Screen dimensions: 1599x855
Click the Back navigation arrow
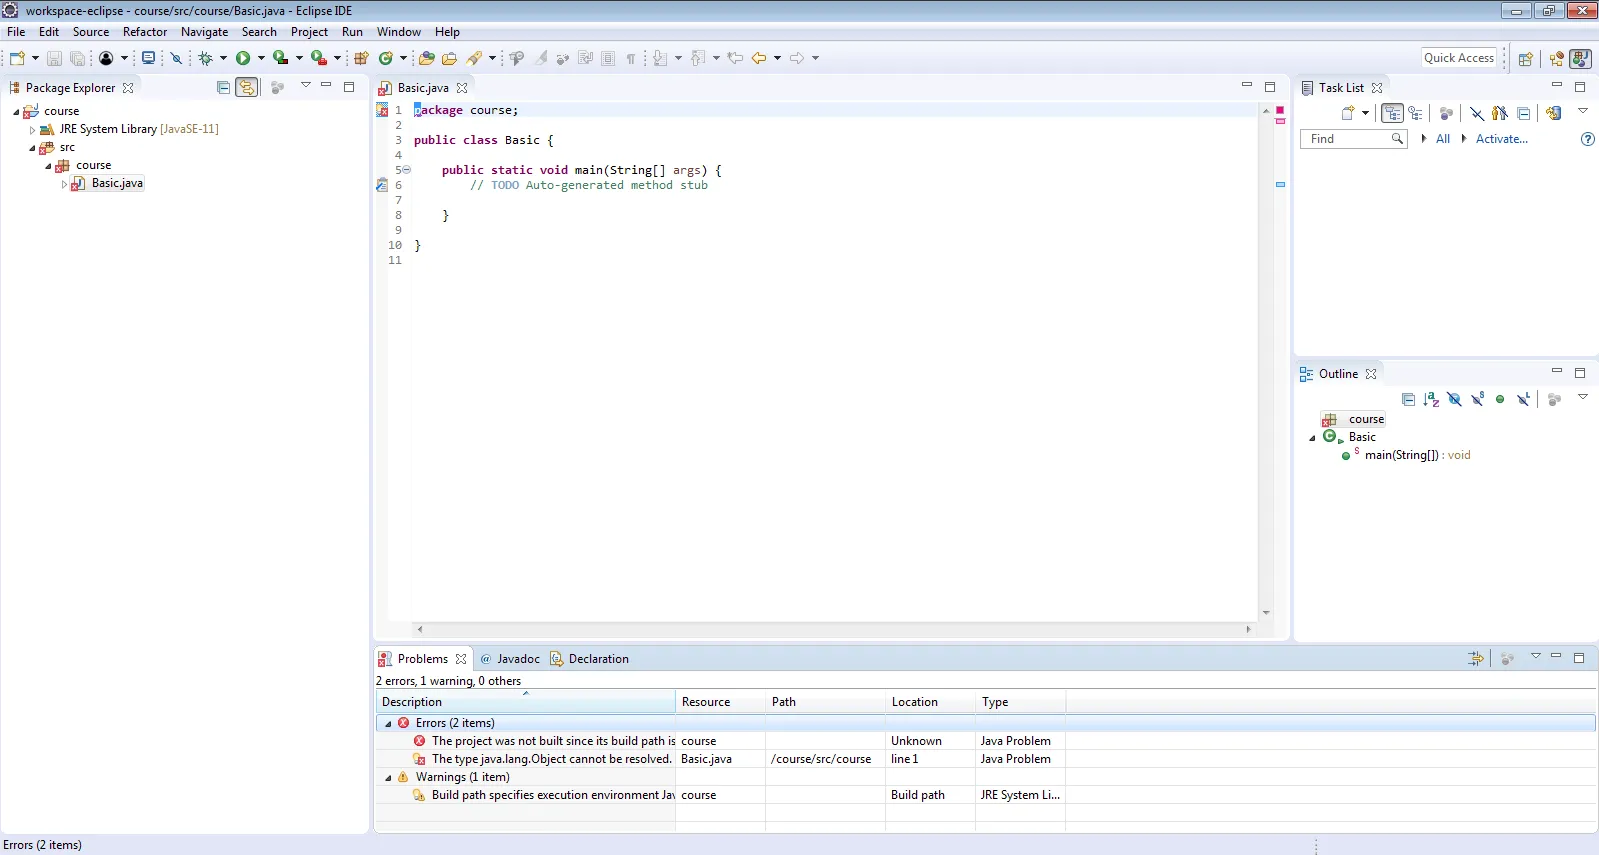coord(759,58)
